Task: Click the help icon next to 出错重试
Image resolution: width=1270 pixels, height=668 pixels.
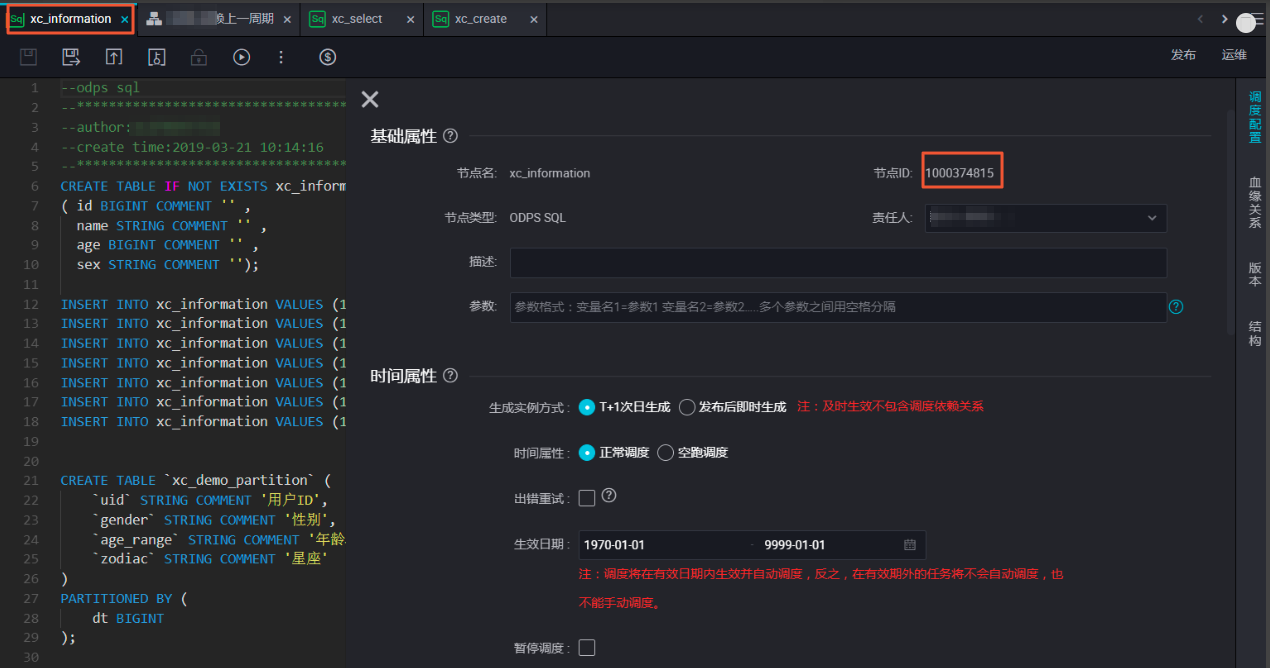Action: [608, 495]
